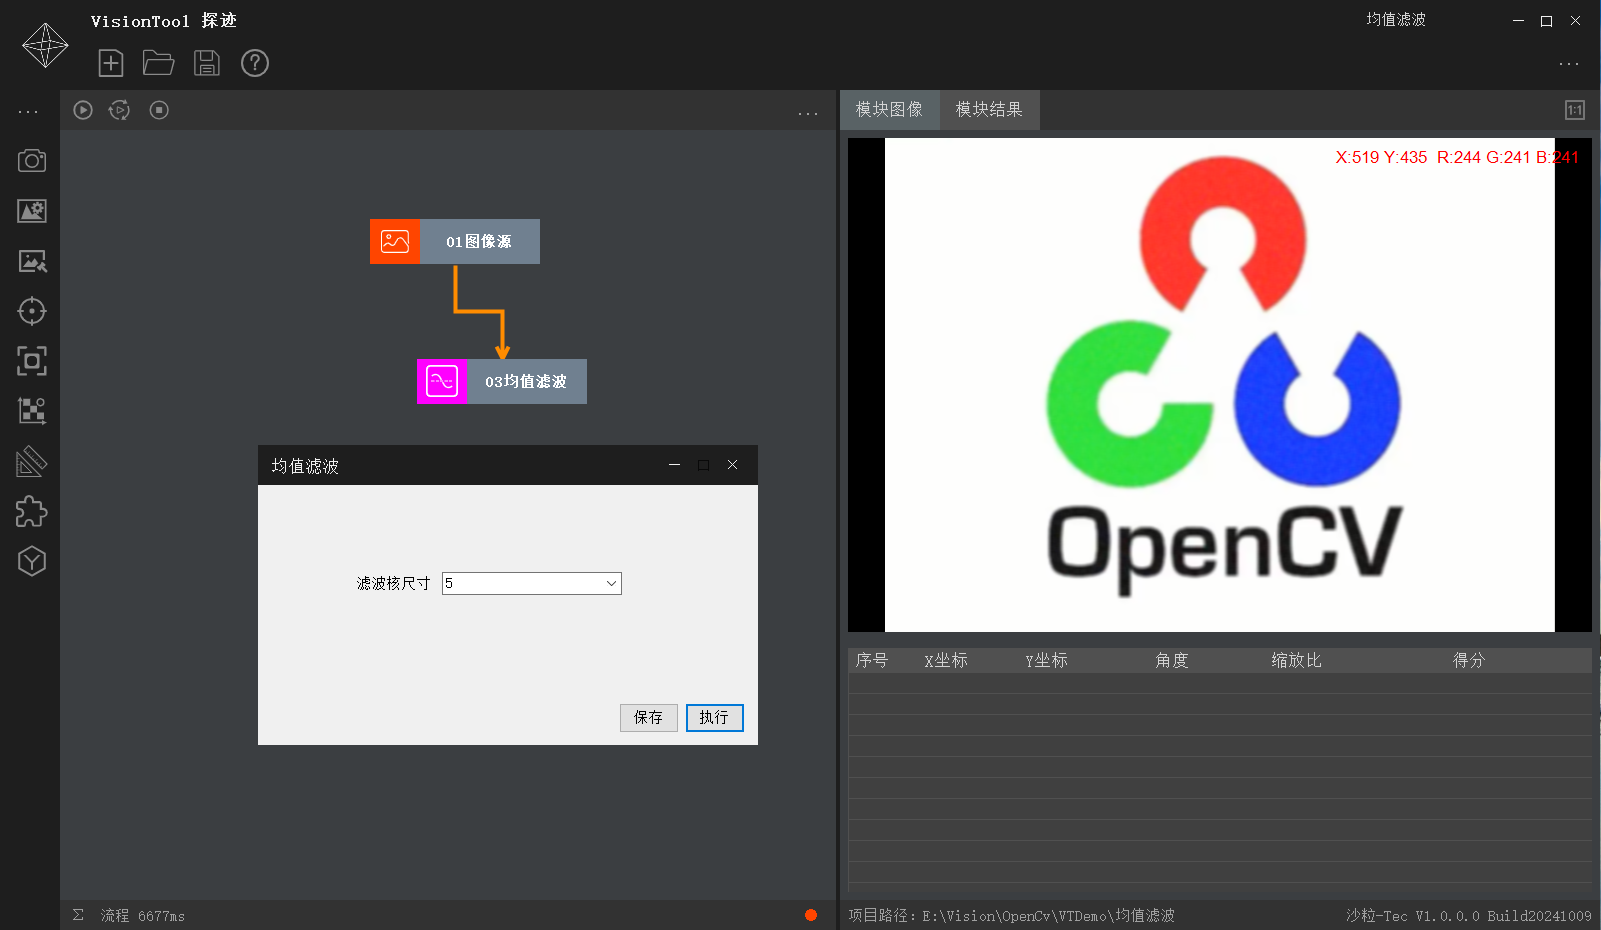Open a project with the folder icon
This screenshot has height=930, width=1601.
159,63
